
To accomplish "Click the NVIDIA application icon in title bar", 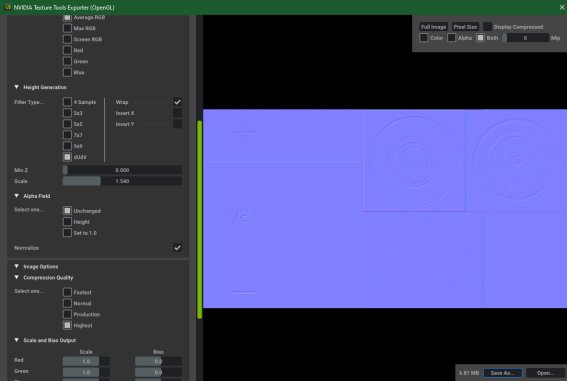I will tap(7, 7).
